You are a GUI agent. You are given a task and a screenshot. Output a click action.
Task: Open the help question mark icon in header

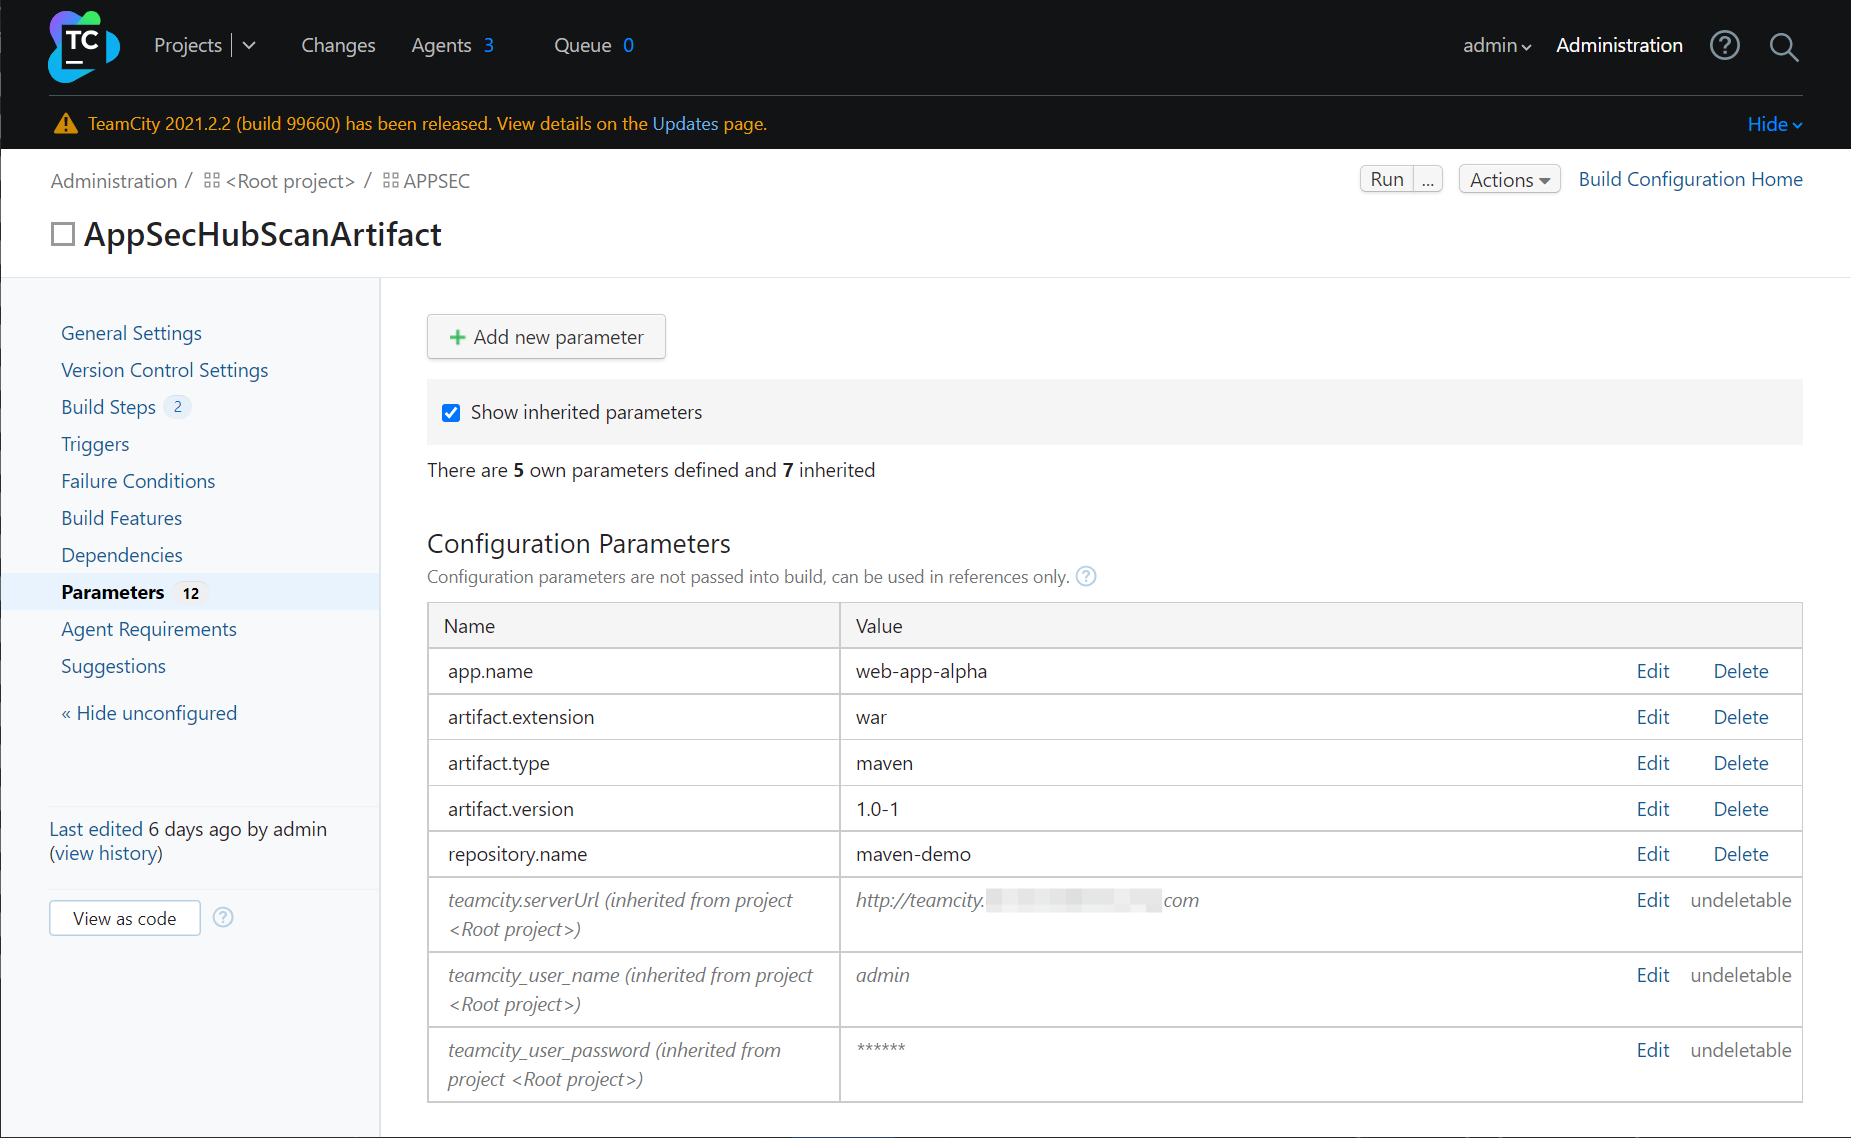point(1724,45)
